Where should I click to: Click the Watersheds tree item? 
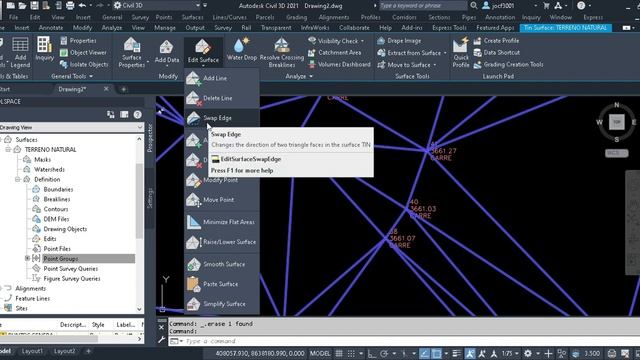[49, 169]
